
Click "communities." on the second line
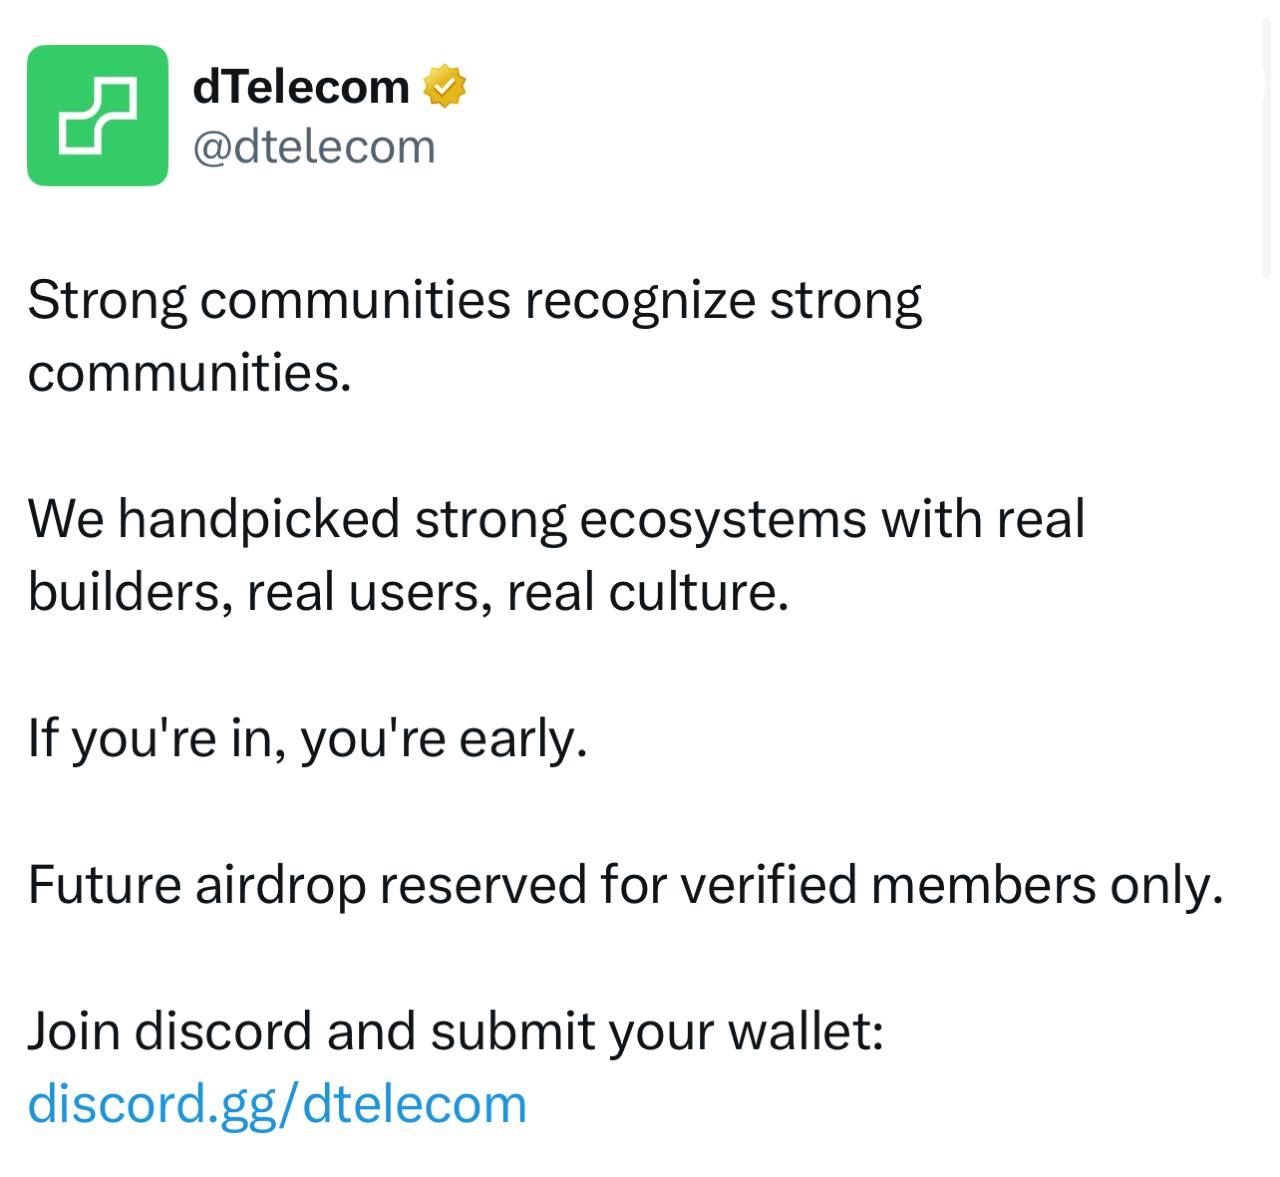point(190,373)
